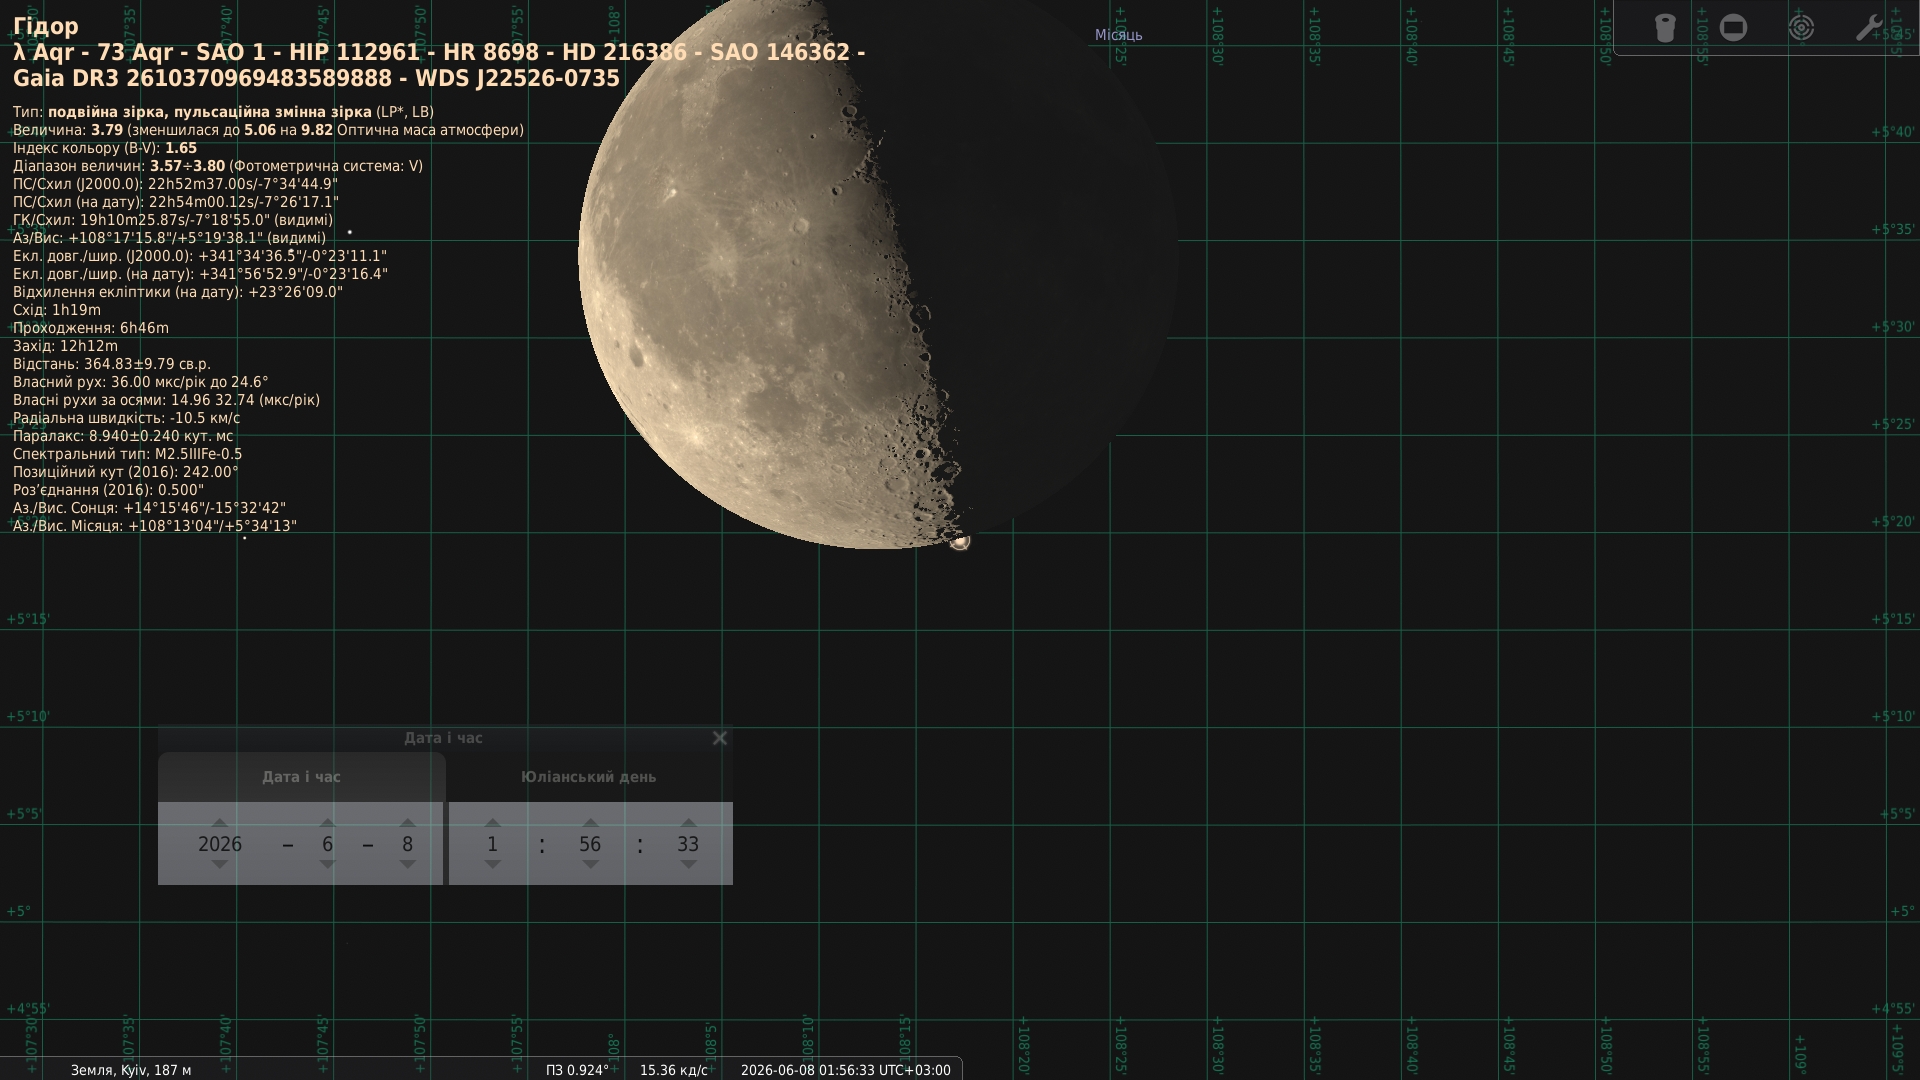Decrease the day 8 with down arrow

pos(407,865)
